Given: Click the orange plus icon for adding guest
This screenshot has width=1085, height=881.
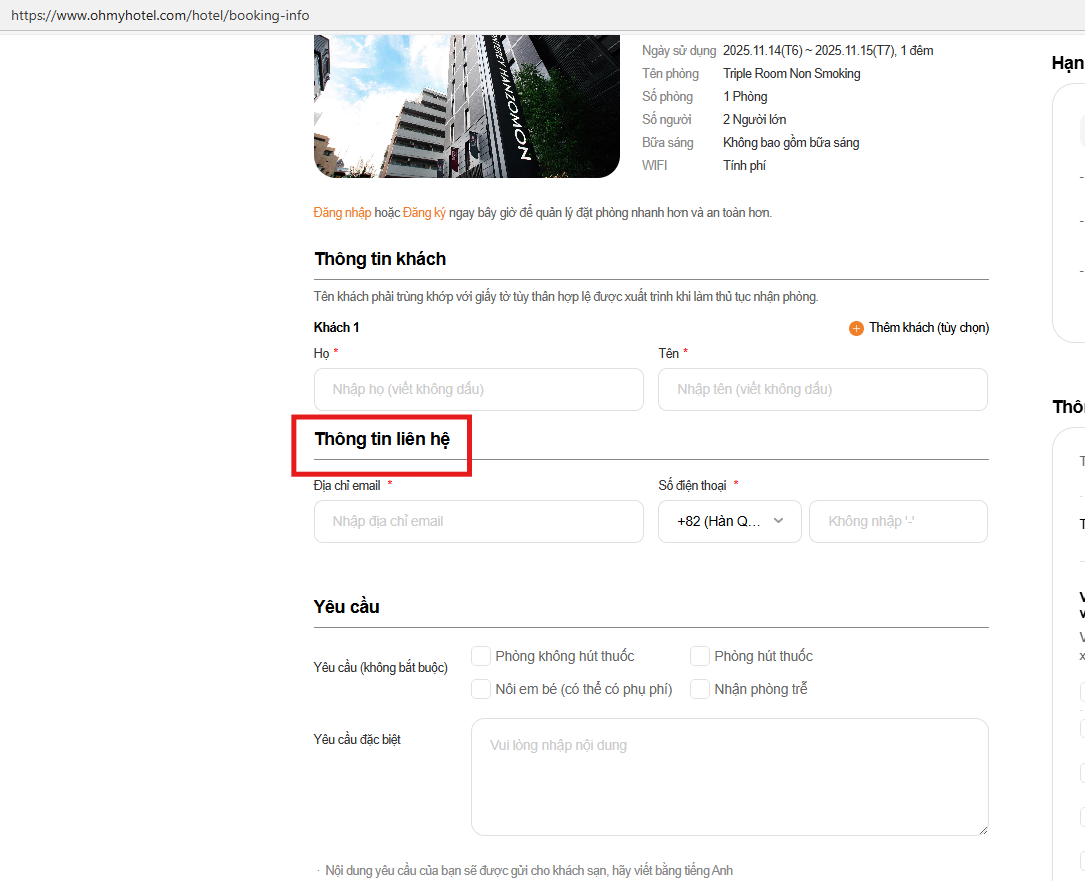Looking at the screenshot, I should [x=856, y=328].
